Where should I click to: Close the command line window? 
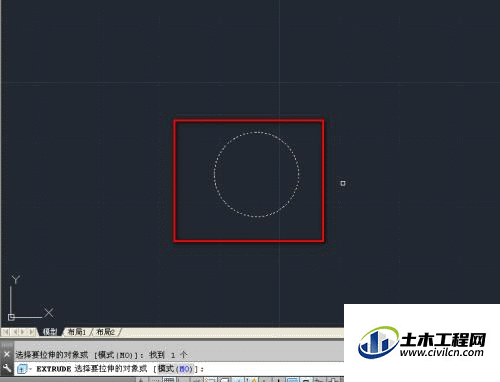click(7, 354)
